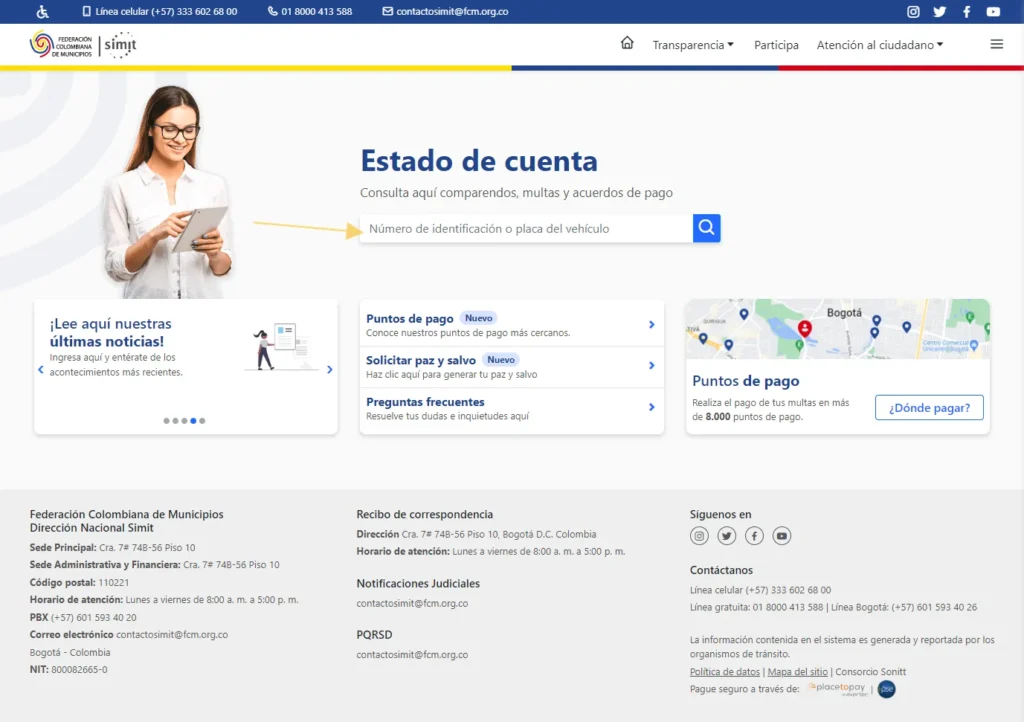Open the Política de datos link
The height and width of the screenshot is (722, 1024).
[x=725, y=672]
